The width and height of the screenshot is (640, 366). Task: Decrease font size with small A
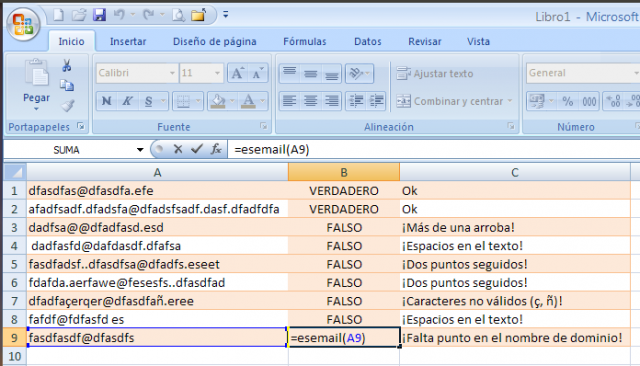click(x=258, y=73)
